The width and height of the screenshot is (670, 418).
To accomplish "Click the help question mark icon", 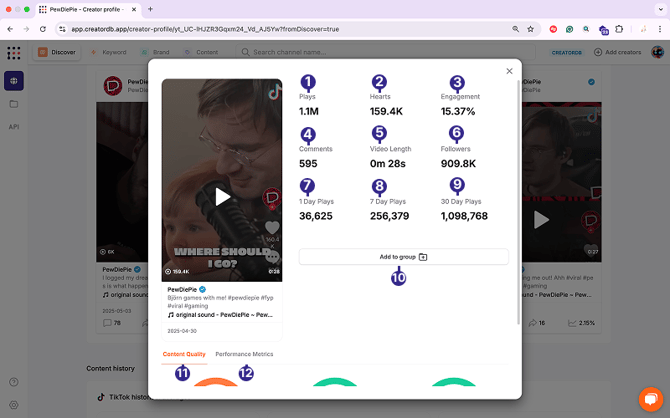I will (x=14, y=382).
